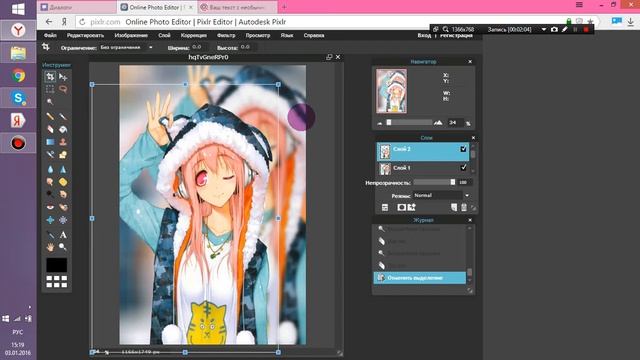Image resolution: width=640 pixels, height=360 pixels.
Task: Activate the Type text tool
Action: (63, 235)
